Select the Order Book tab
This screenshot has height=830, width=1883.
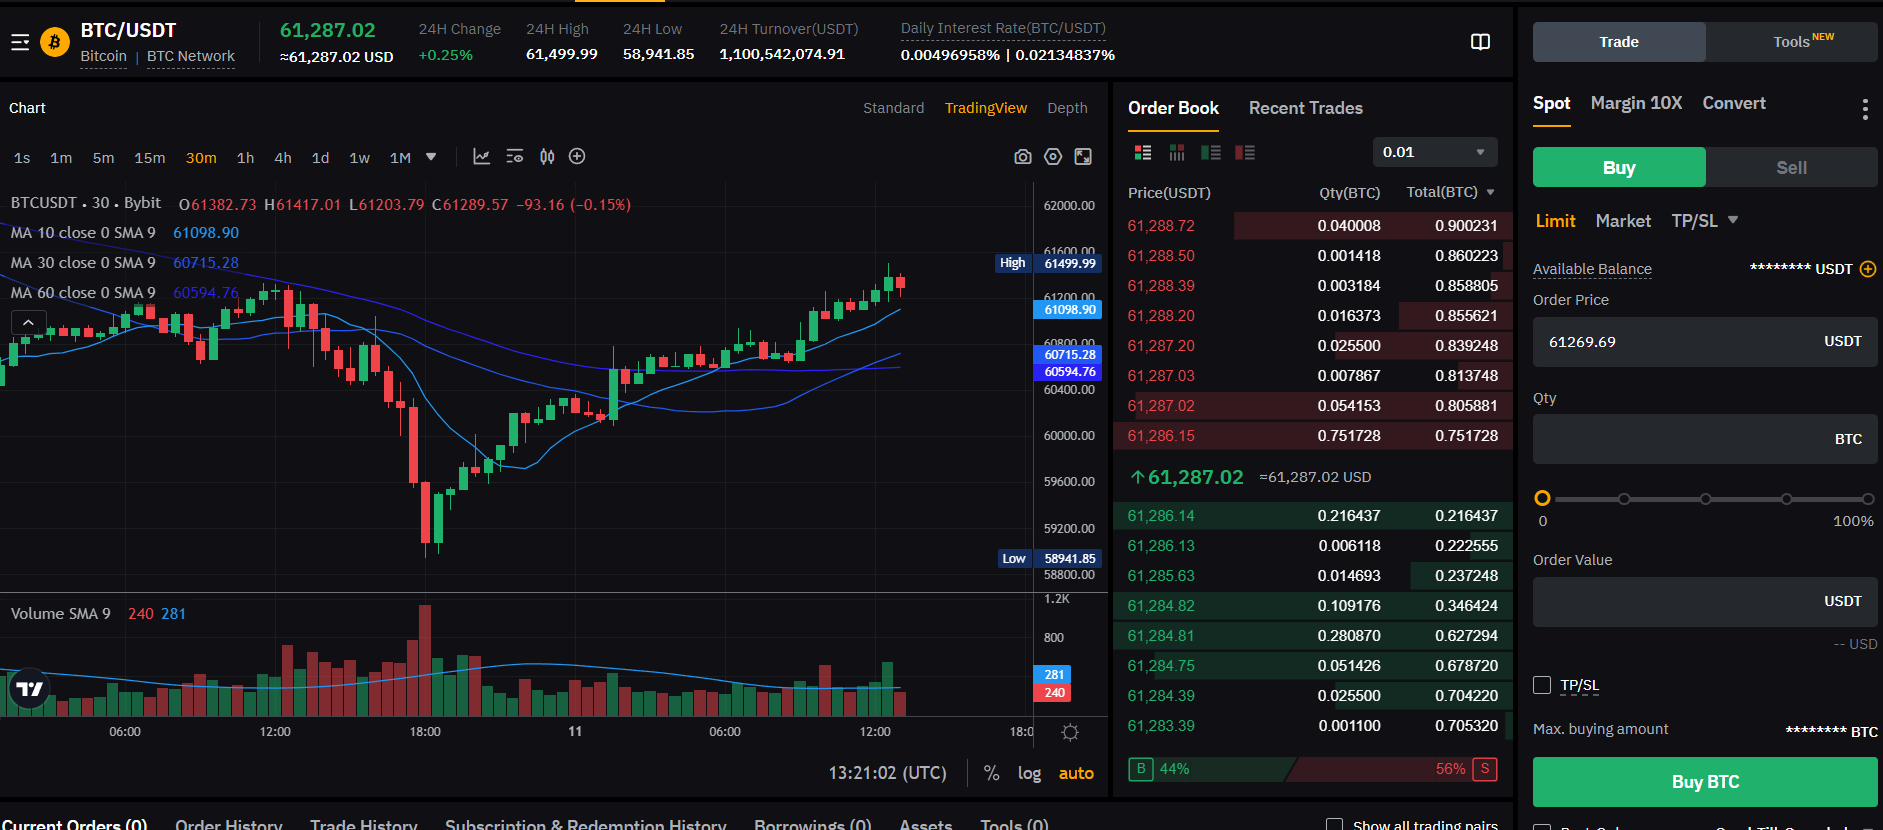(x=1173, y=108)
